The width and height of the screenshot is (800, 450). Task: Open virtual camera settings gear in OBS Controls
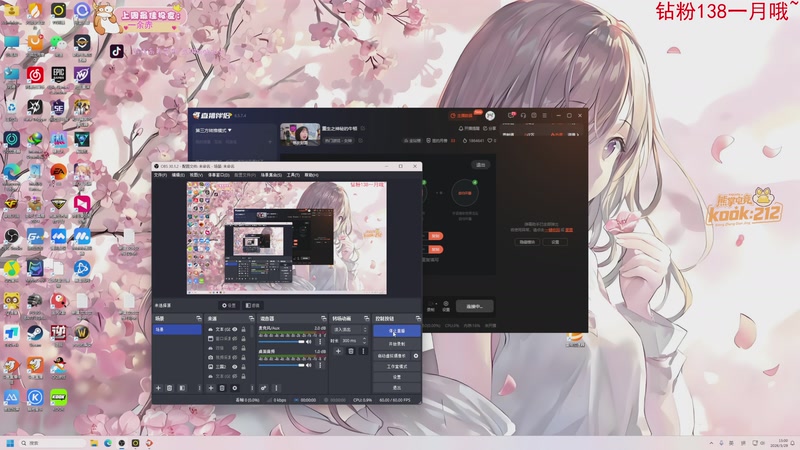click(415, 356)
